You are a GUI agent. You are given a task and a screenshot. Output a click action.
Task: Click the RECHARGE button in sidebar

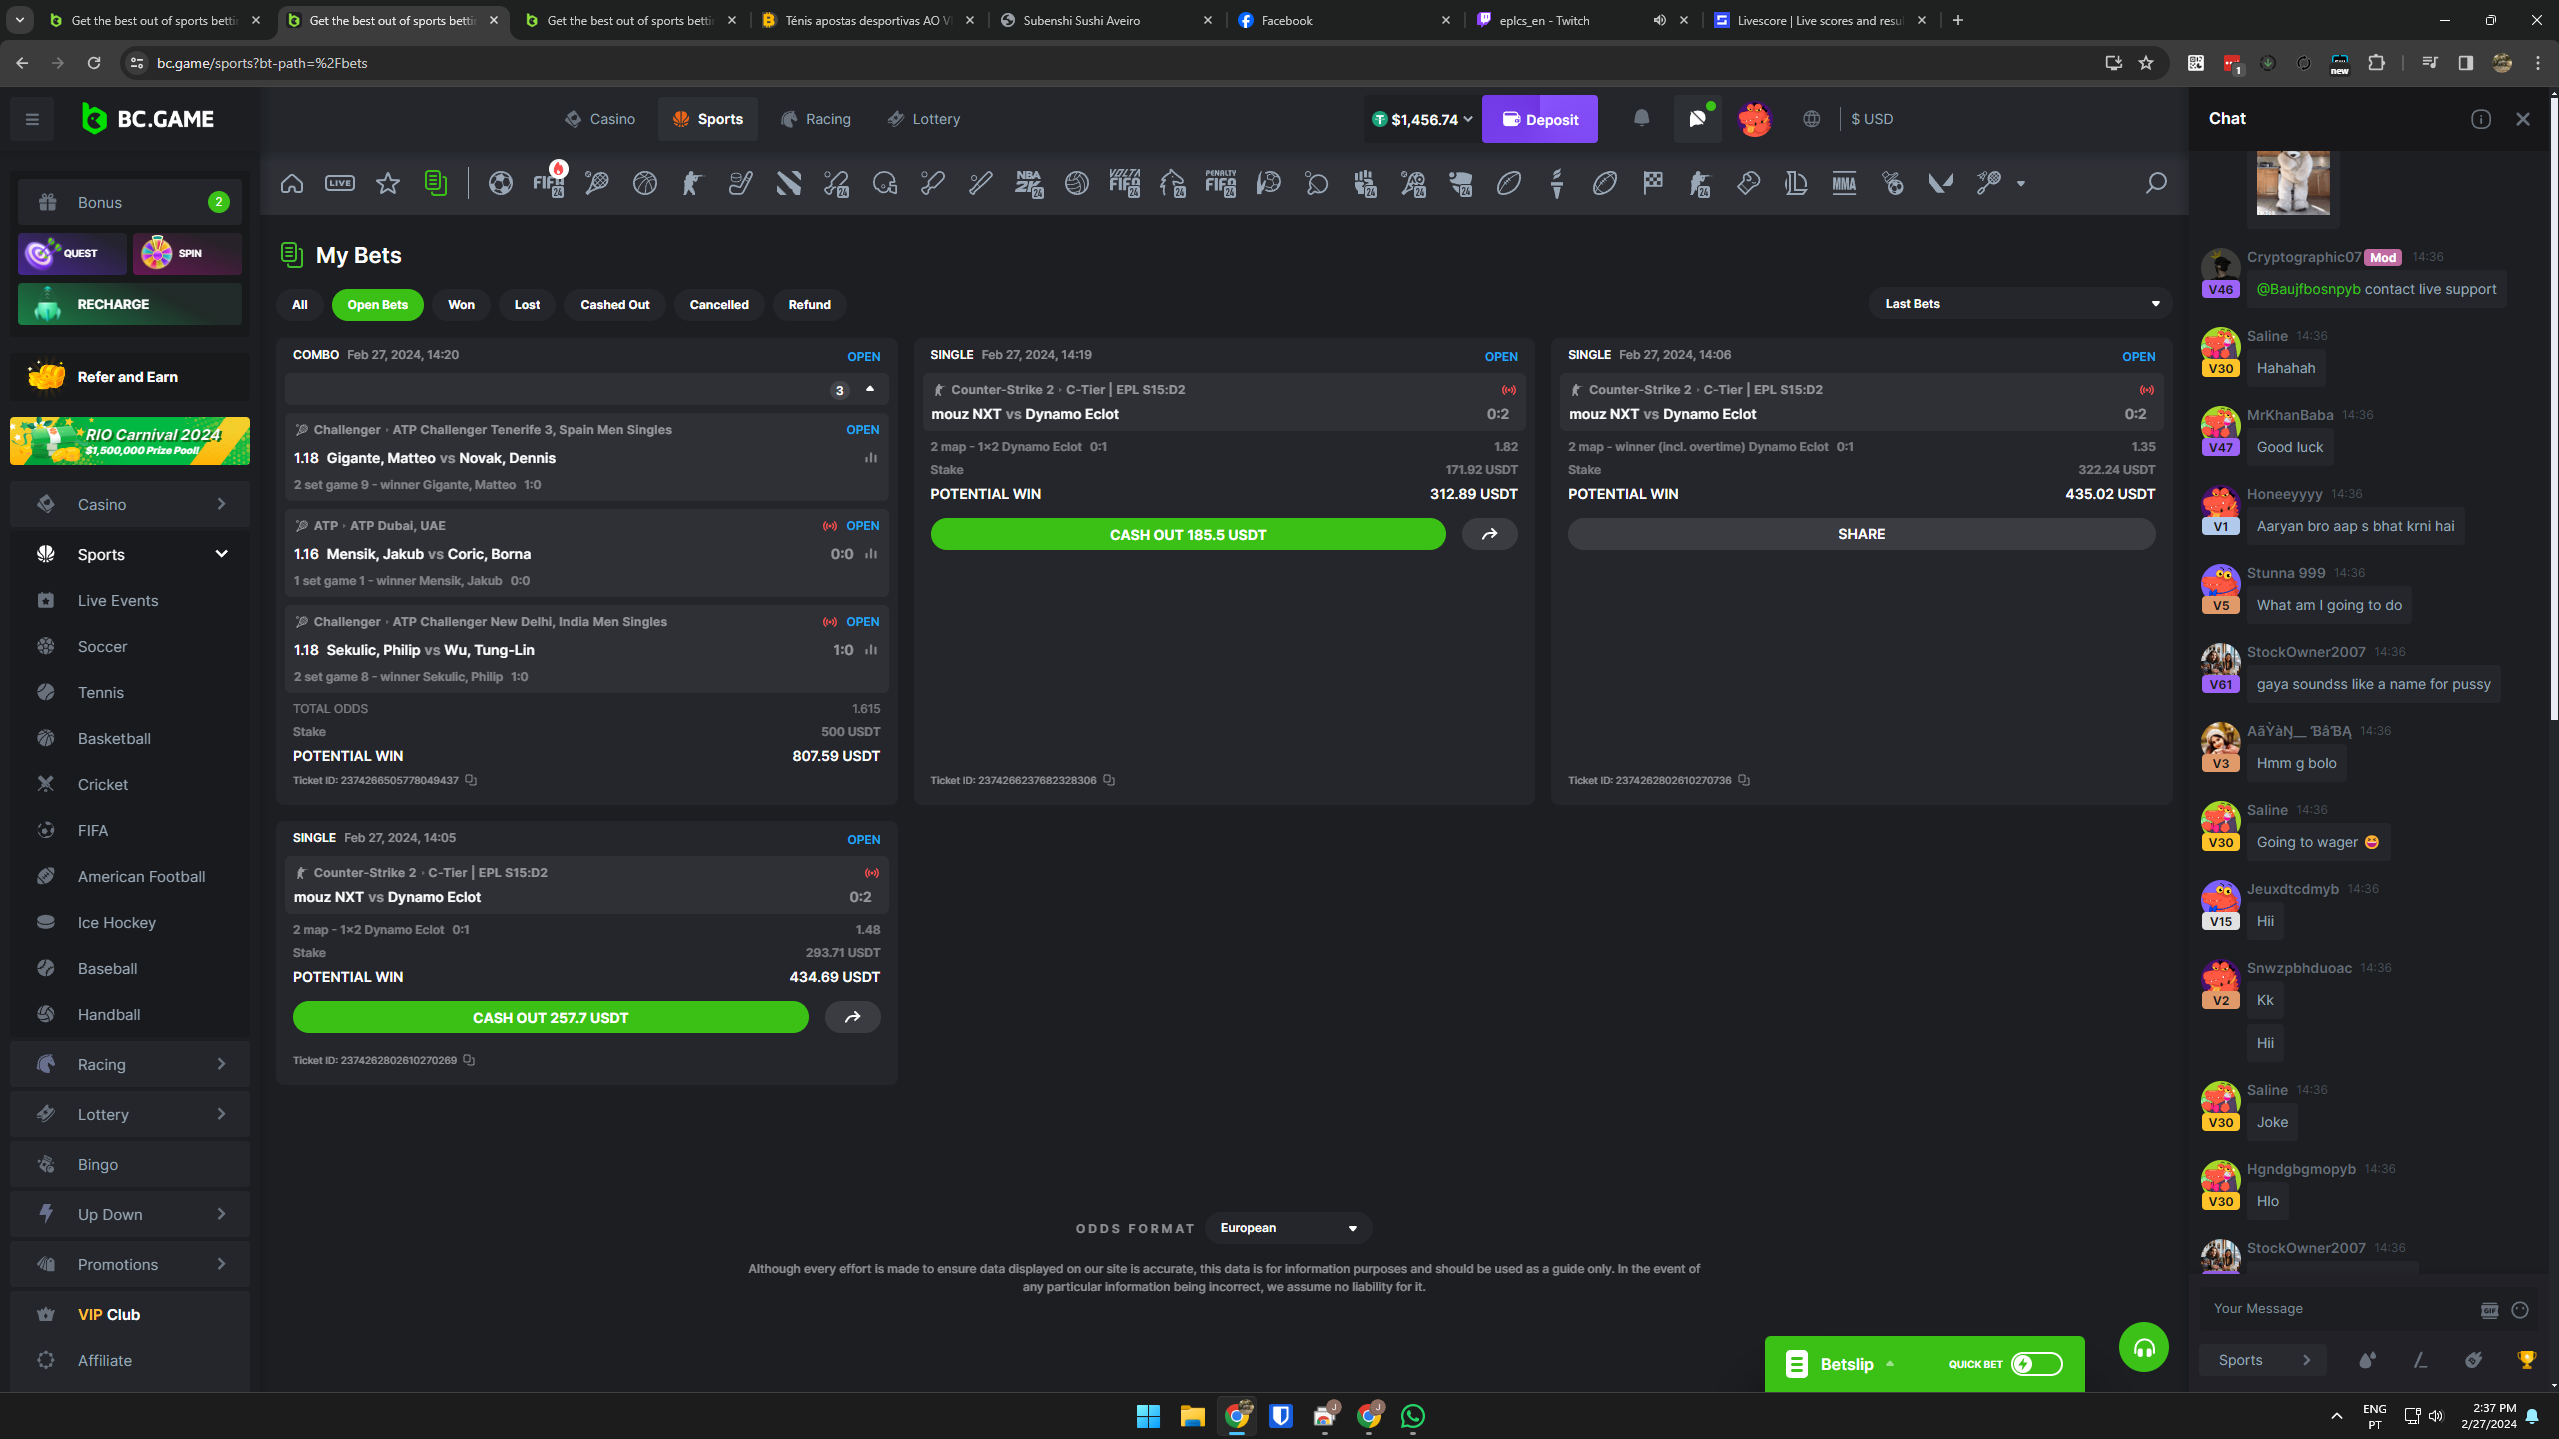pyautogui.click(x=130, y=304)
